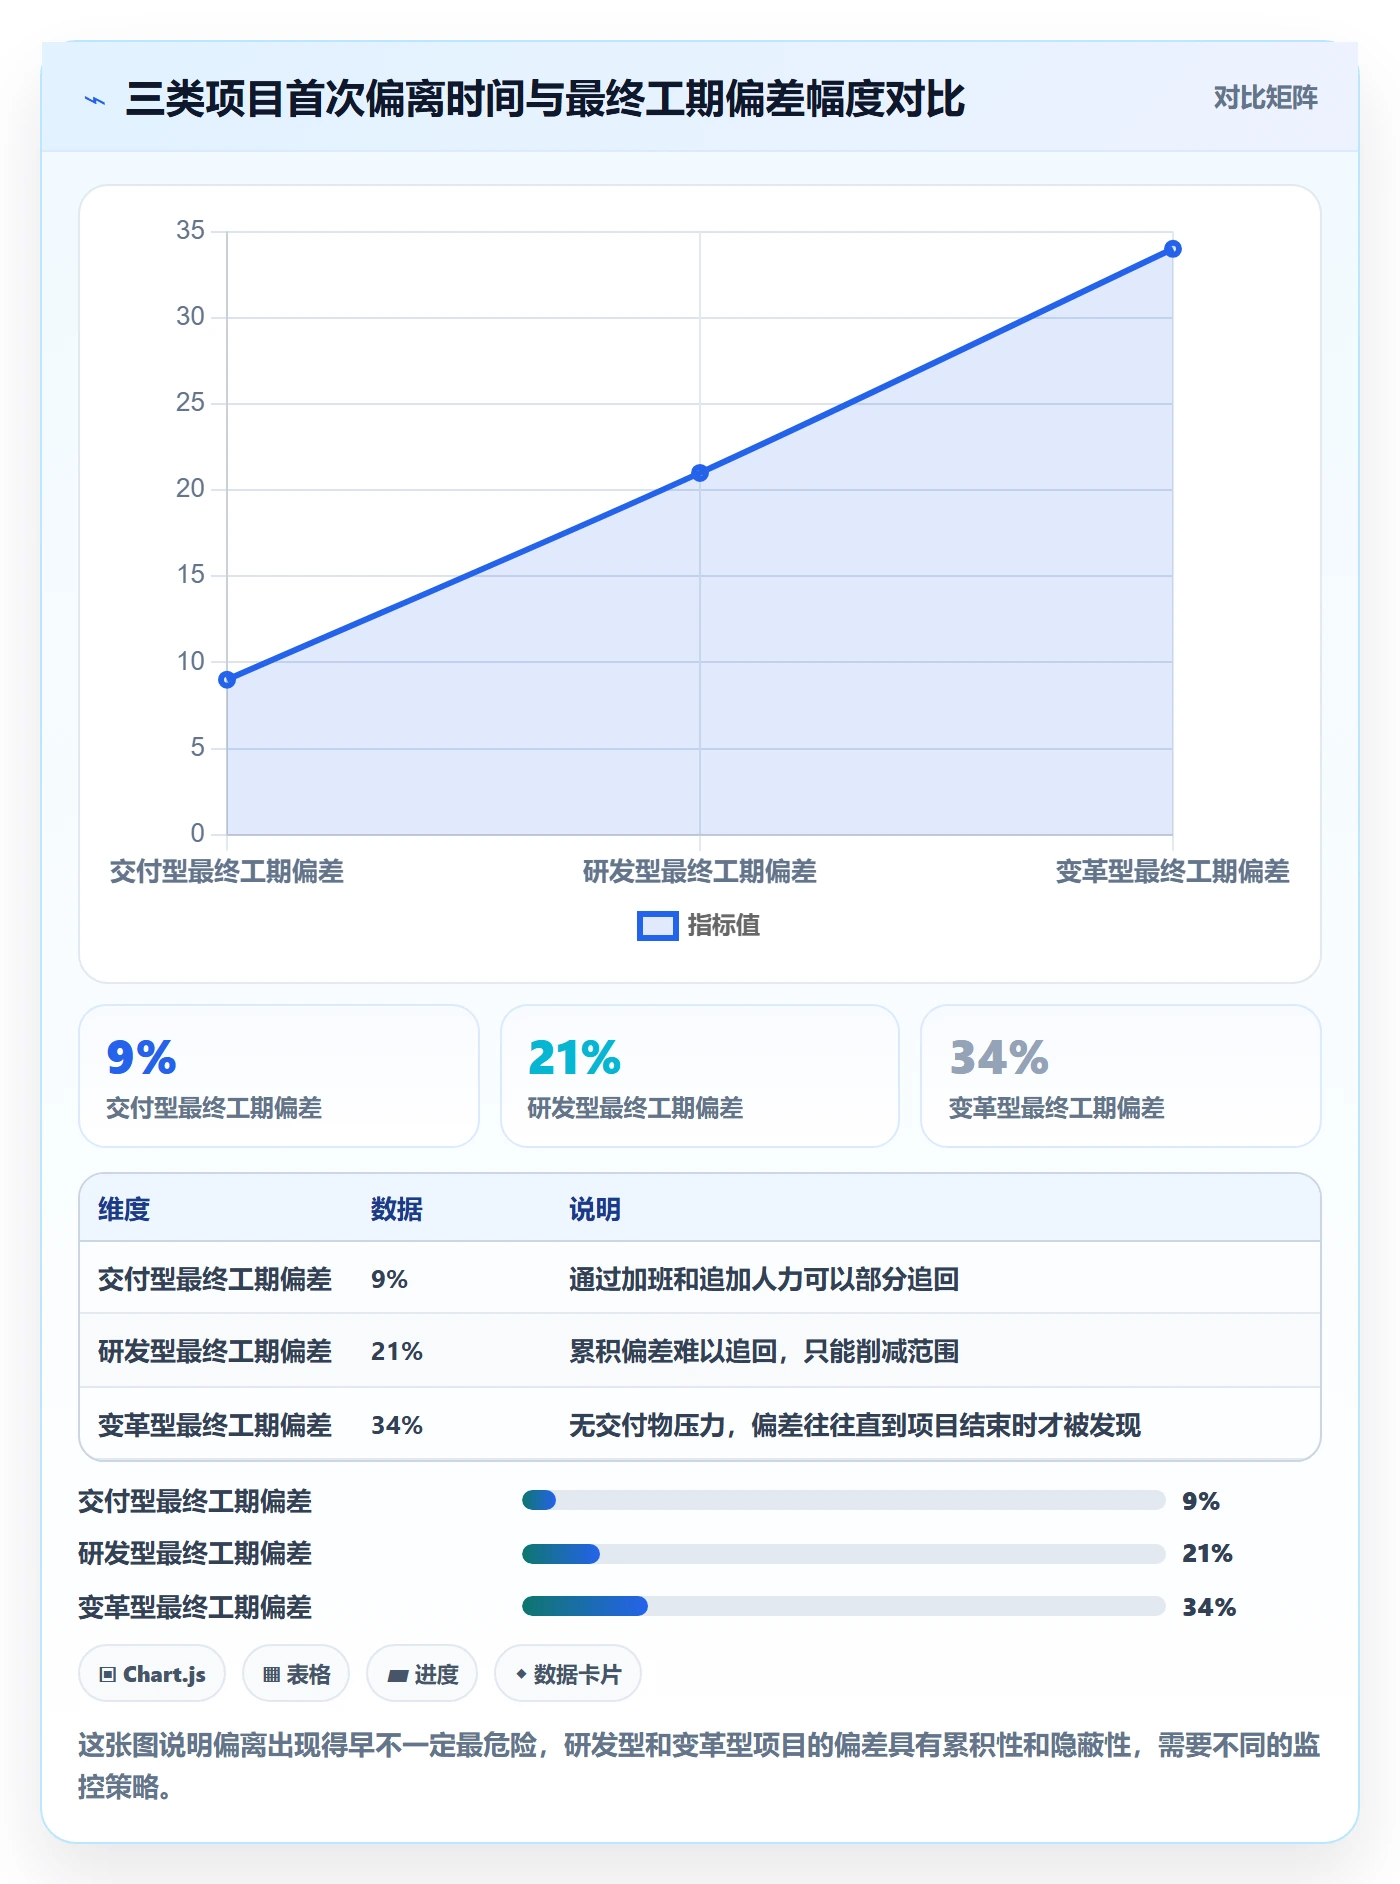Select the 数据卡片 tag
The image size is (1400, 1884).
[568, 1674]
